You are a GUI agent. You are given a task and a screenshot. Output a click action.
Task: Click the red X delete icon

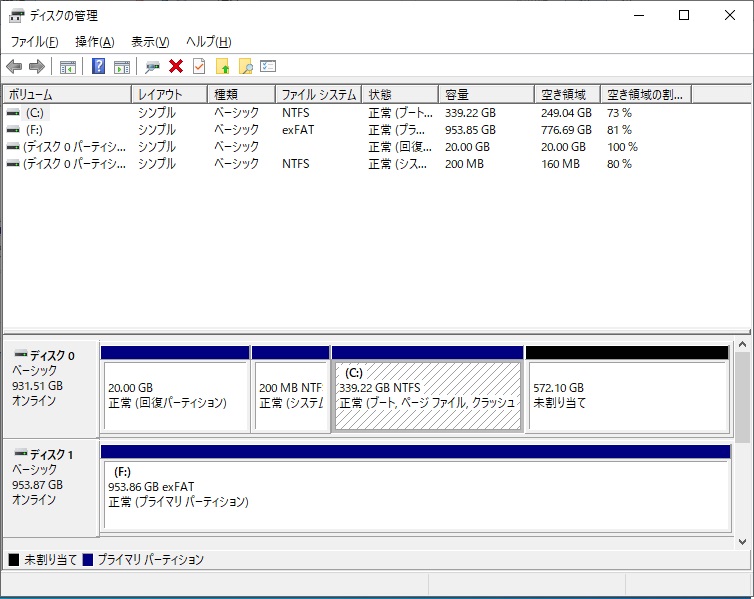click(x=176, y=66)
